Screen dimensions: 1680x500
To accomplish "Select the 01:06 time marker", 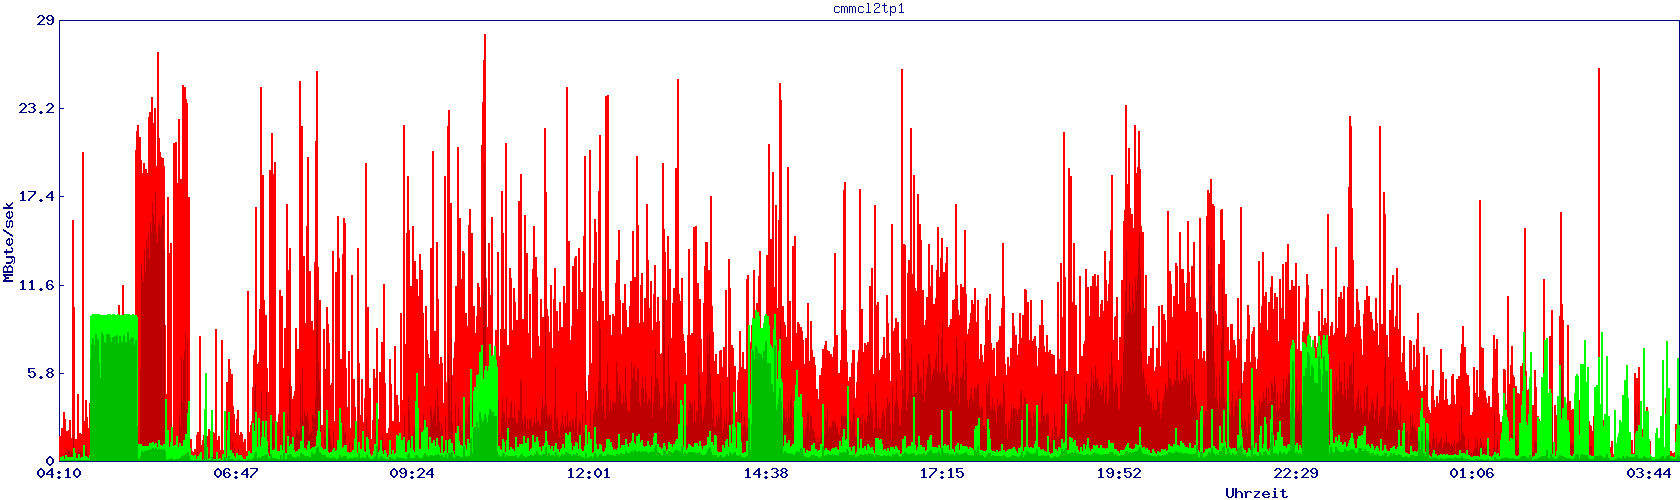I will point(1472,473).
